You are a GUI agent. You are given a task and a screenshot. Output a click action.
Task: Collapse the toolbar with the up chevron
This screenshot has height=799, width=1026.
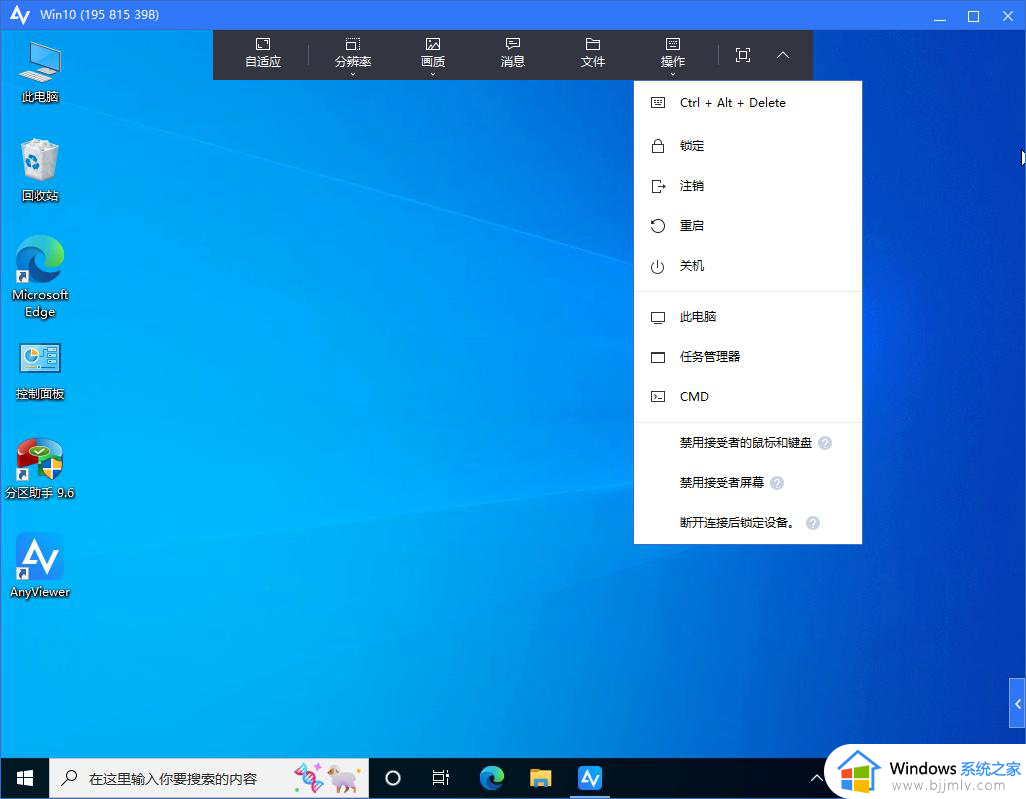pos(783,55)
